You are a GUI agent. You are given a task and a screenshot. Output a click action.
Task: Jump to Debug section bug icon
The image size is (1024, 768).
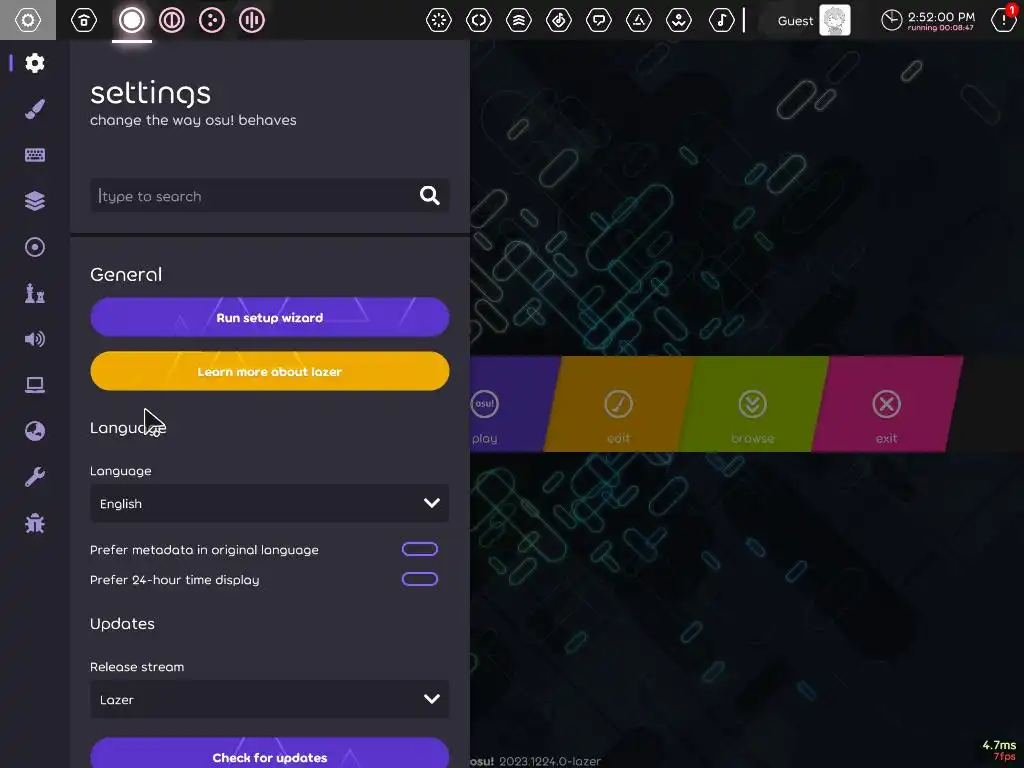pos(35,523)
